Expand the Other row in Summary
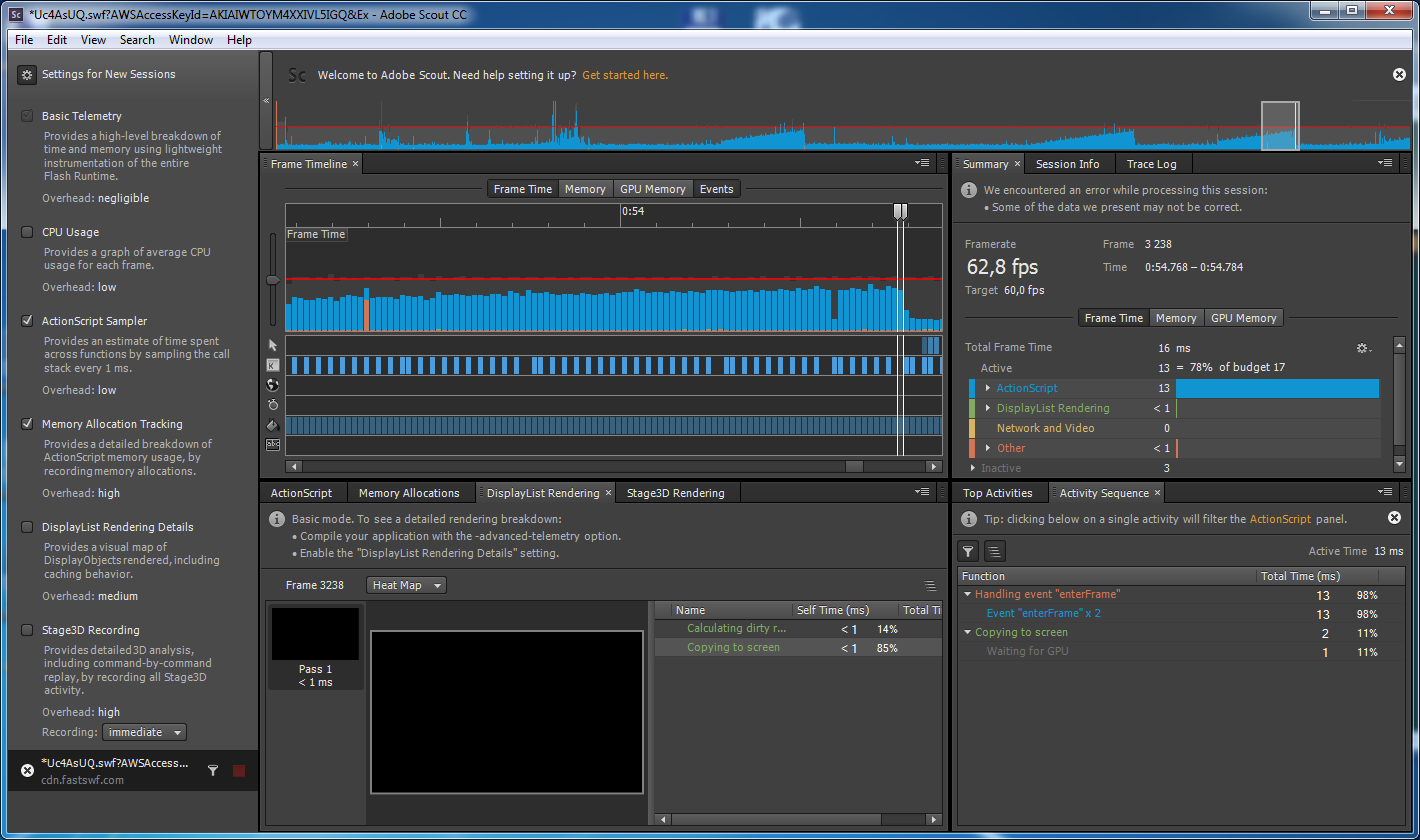Viewport: 1420px width, 840px height. pos(988,448)
